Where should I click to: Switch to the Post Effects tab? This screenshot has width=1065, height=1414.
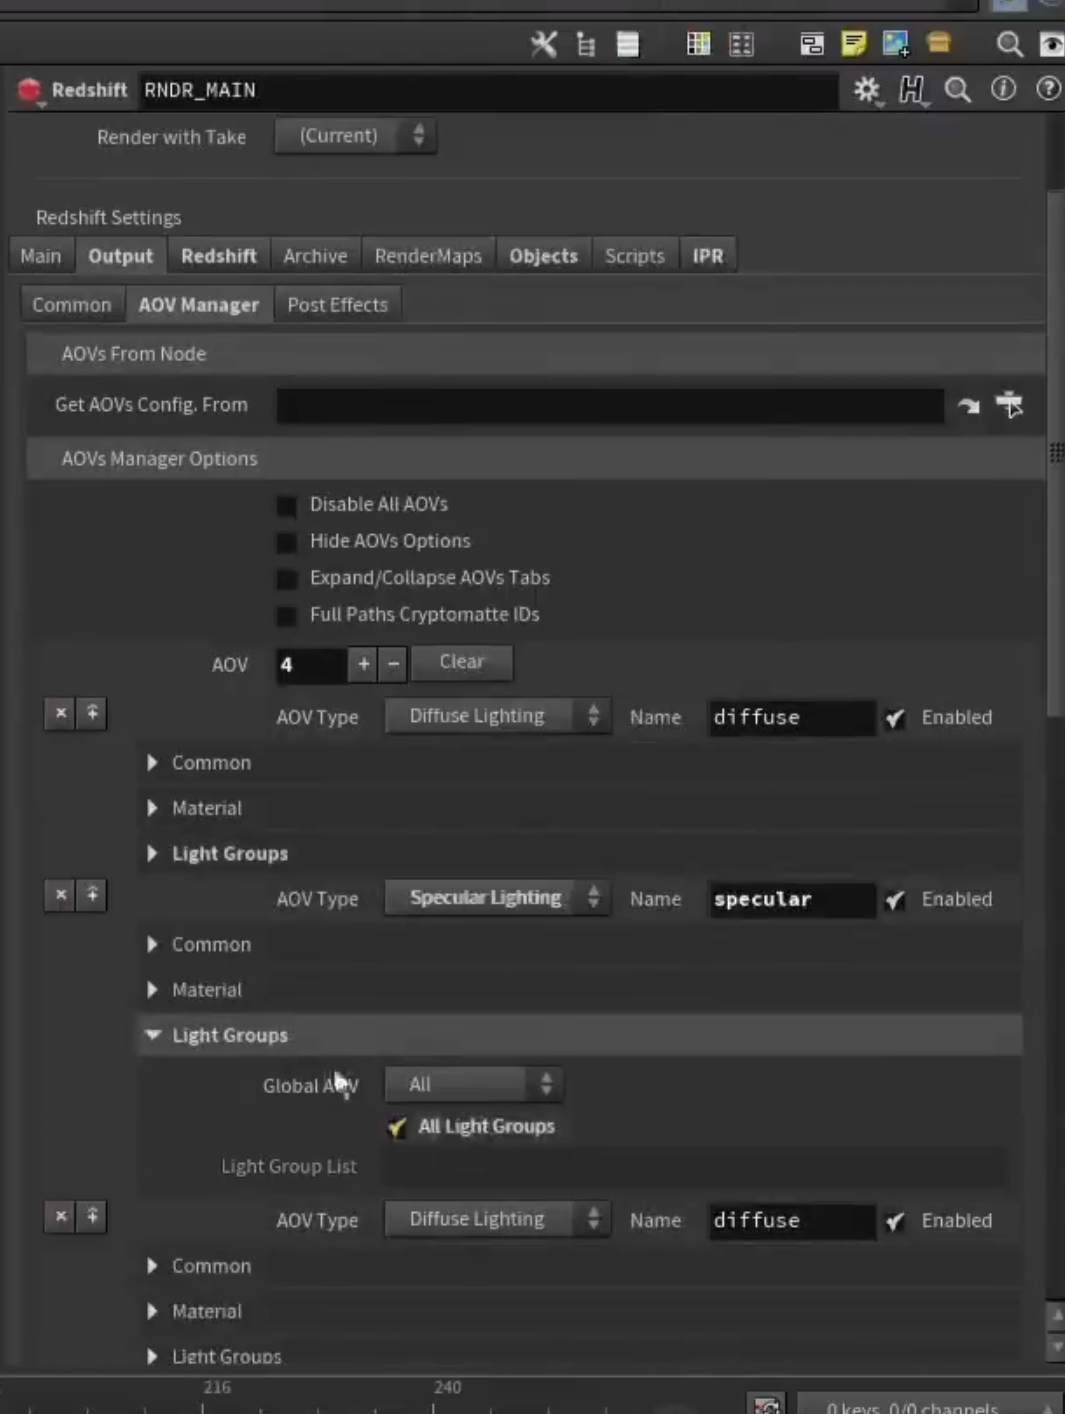(x=337, y=305)
